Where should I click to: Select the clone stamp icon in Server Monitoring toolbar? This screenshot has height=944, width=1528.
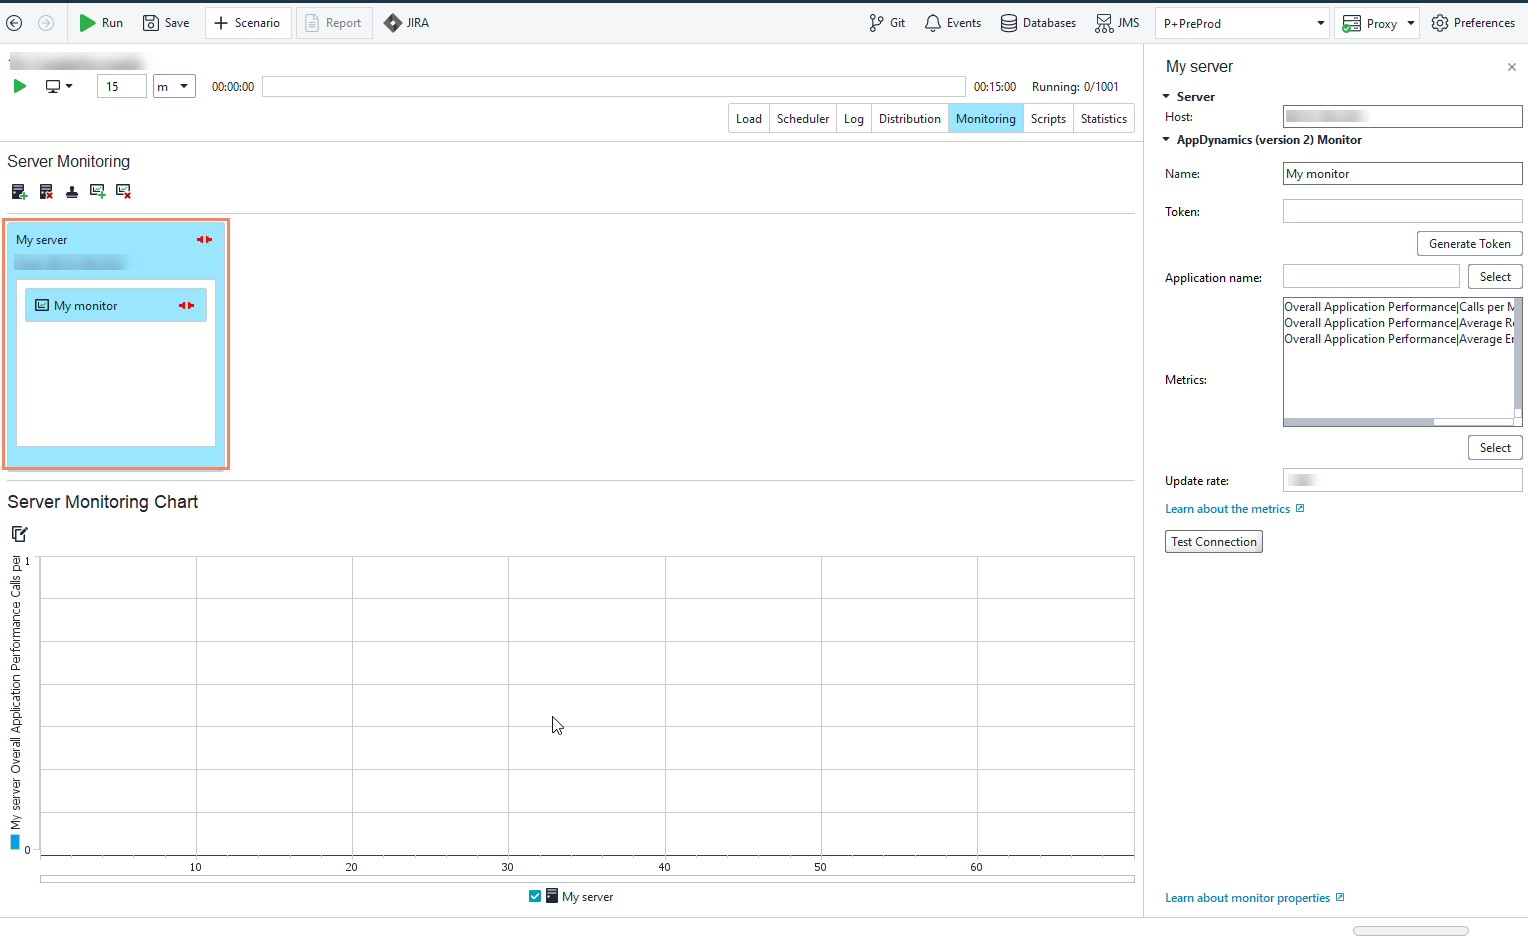(x=72, y=191)
